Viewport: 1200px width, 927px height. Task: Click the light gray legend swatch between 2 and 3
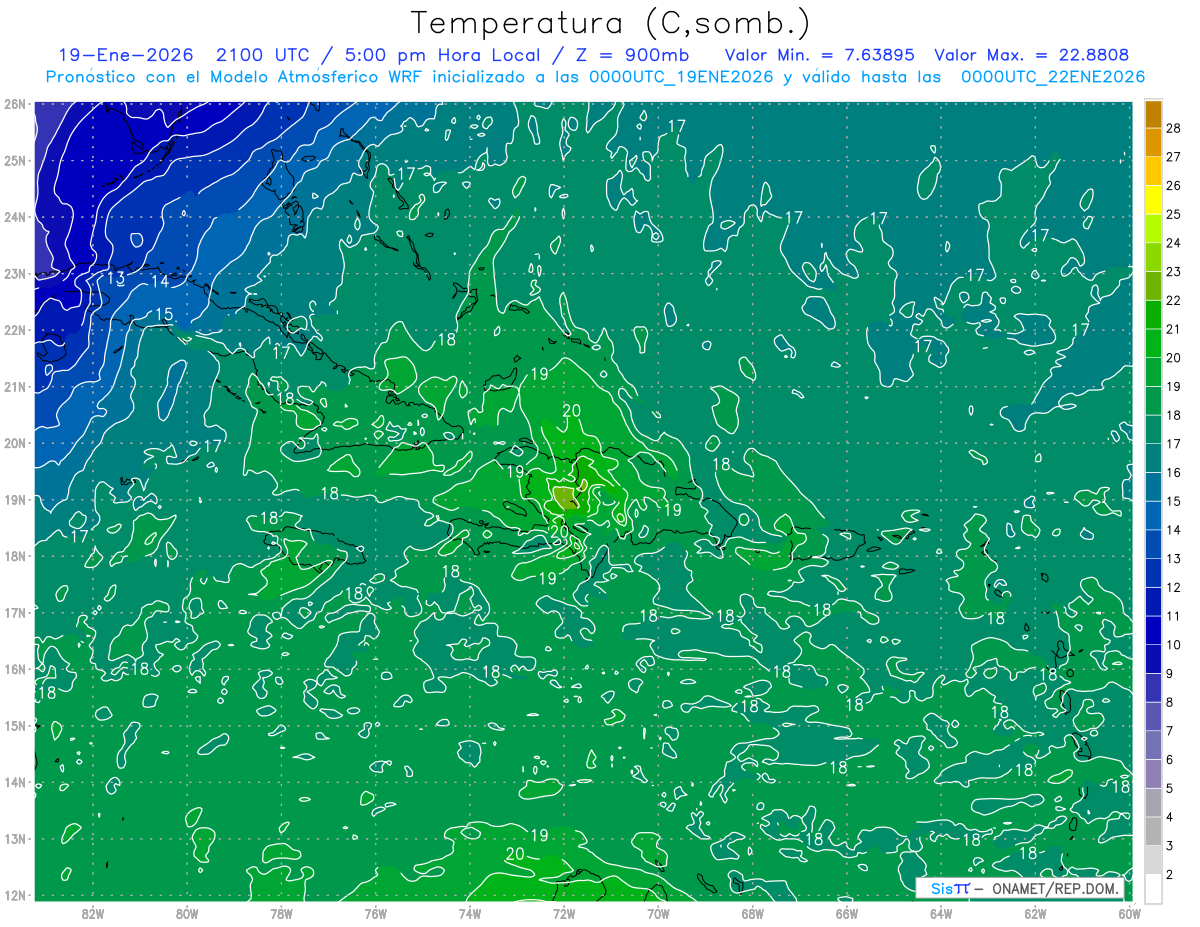[x=1153, y=860]
